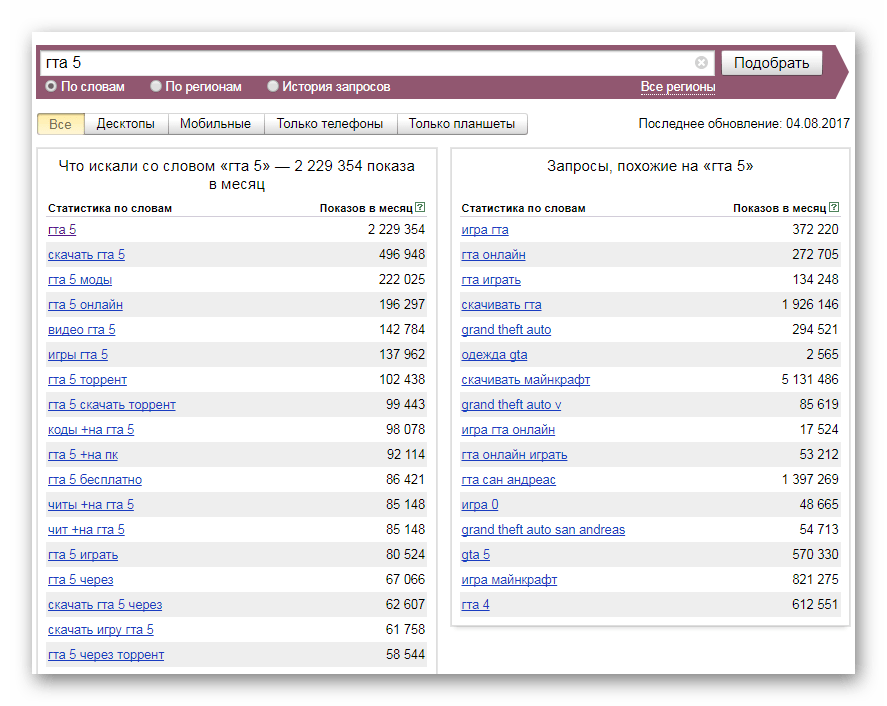Open the 'скачать гта 5 через' link

click(x=105, y=605)
